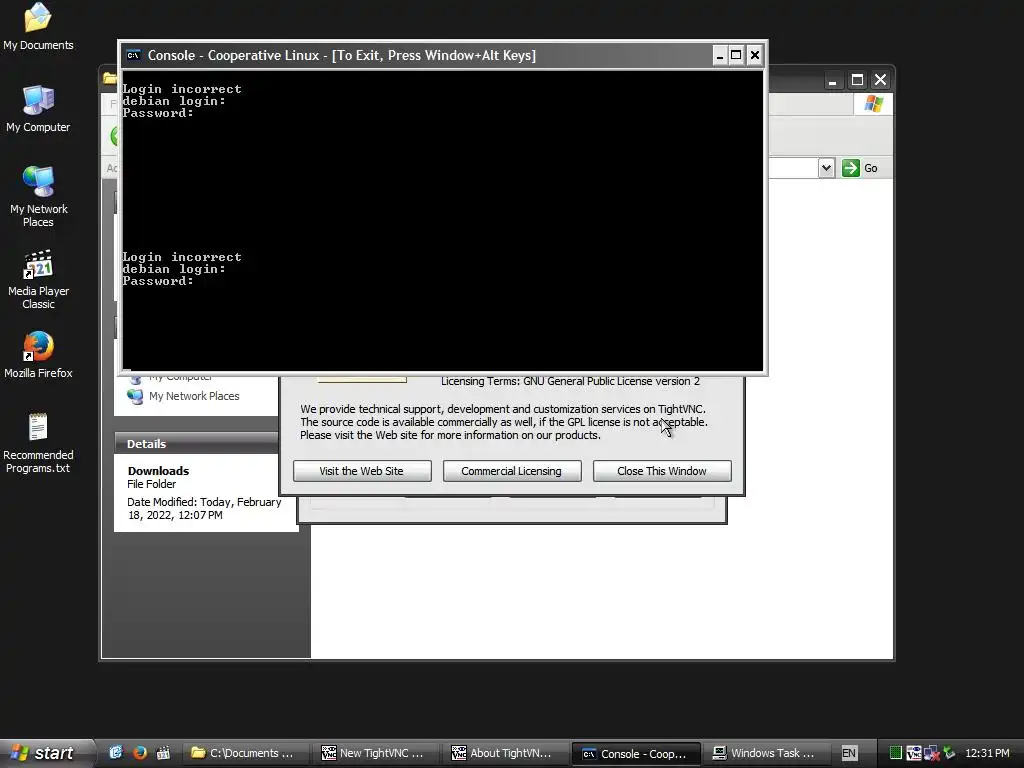Open the My Documents desktop icon
1024x768 pixels.
(x=38, y=26)
